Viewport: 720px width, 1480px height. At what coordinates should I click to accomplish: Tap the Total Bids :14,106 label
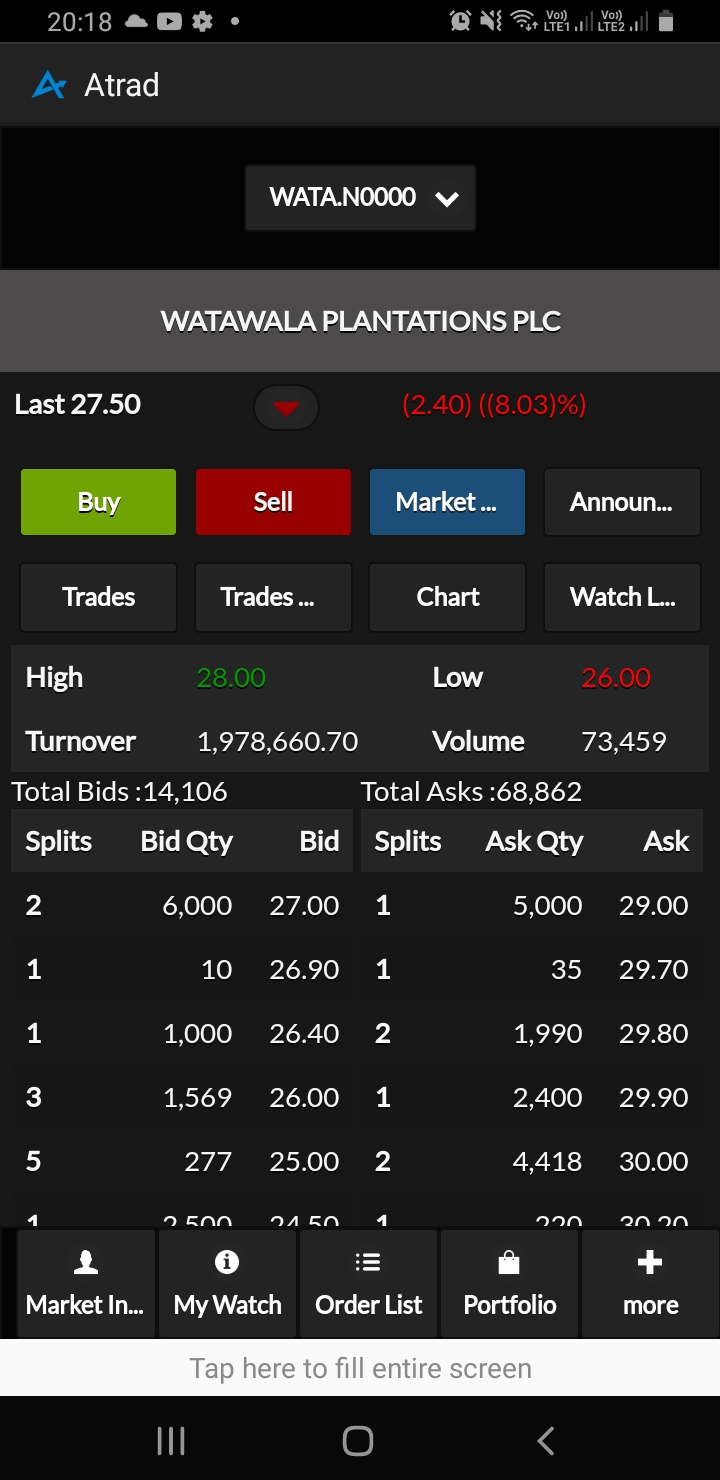119,792
